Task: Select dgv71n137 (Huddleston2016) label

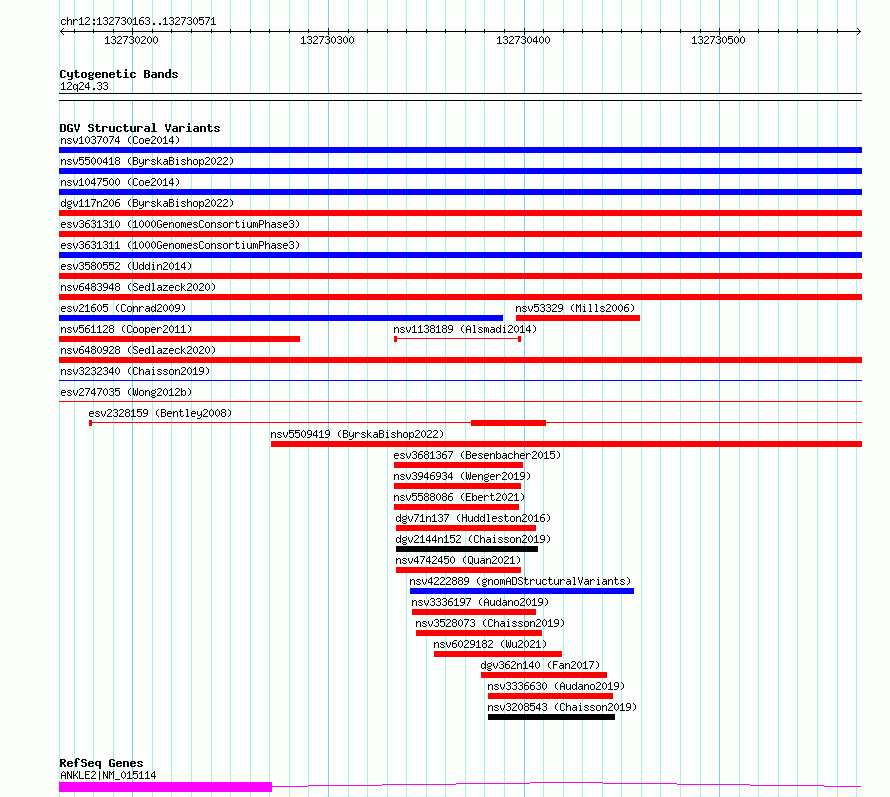Action: tap(473, 518)
